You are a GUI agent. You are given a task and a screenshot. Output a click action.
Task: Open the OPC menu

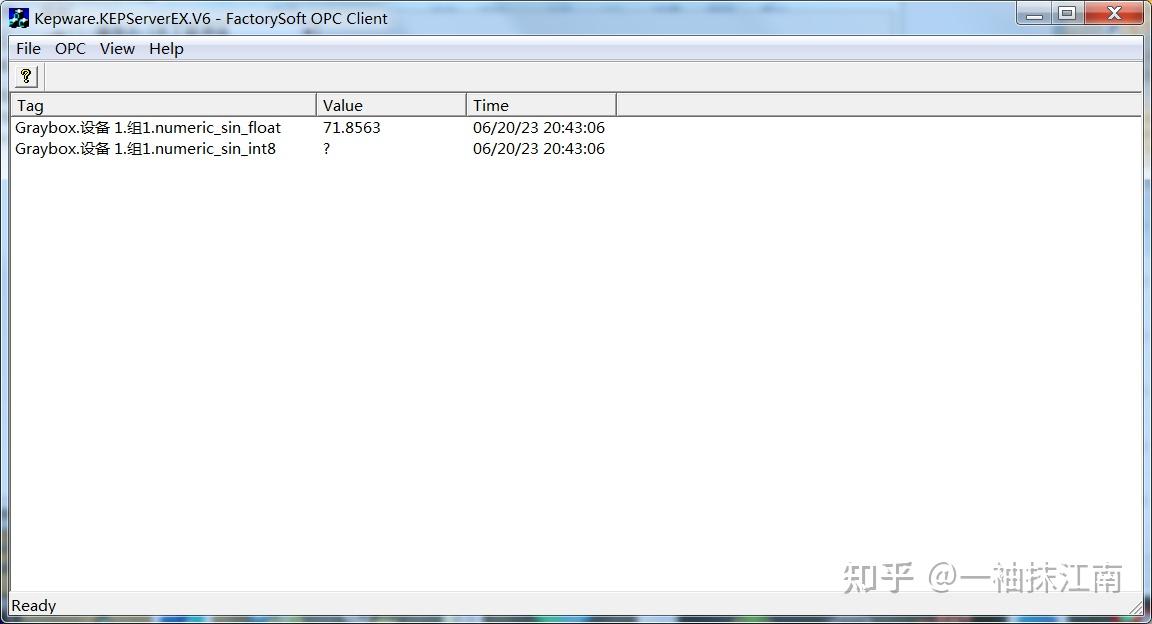(x=69, y=48)
